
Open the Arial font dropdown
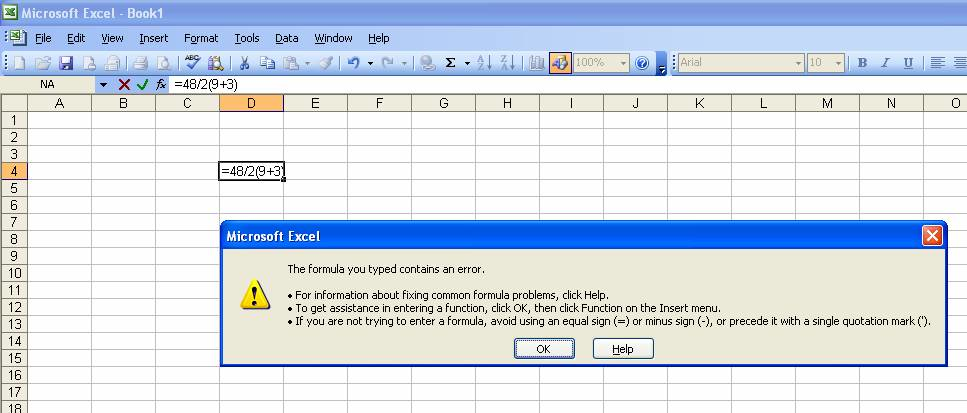(x=799, y=63)
